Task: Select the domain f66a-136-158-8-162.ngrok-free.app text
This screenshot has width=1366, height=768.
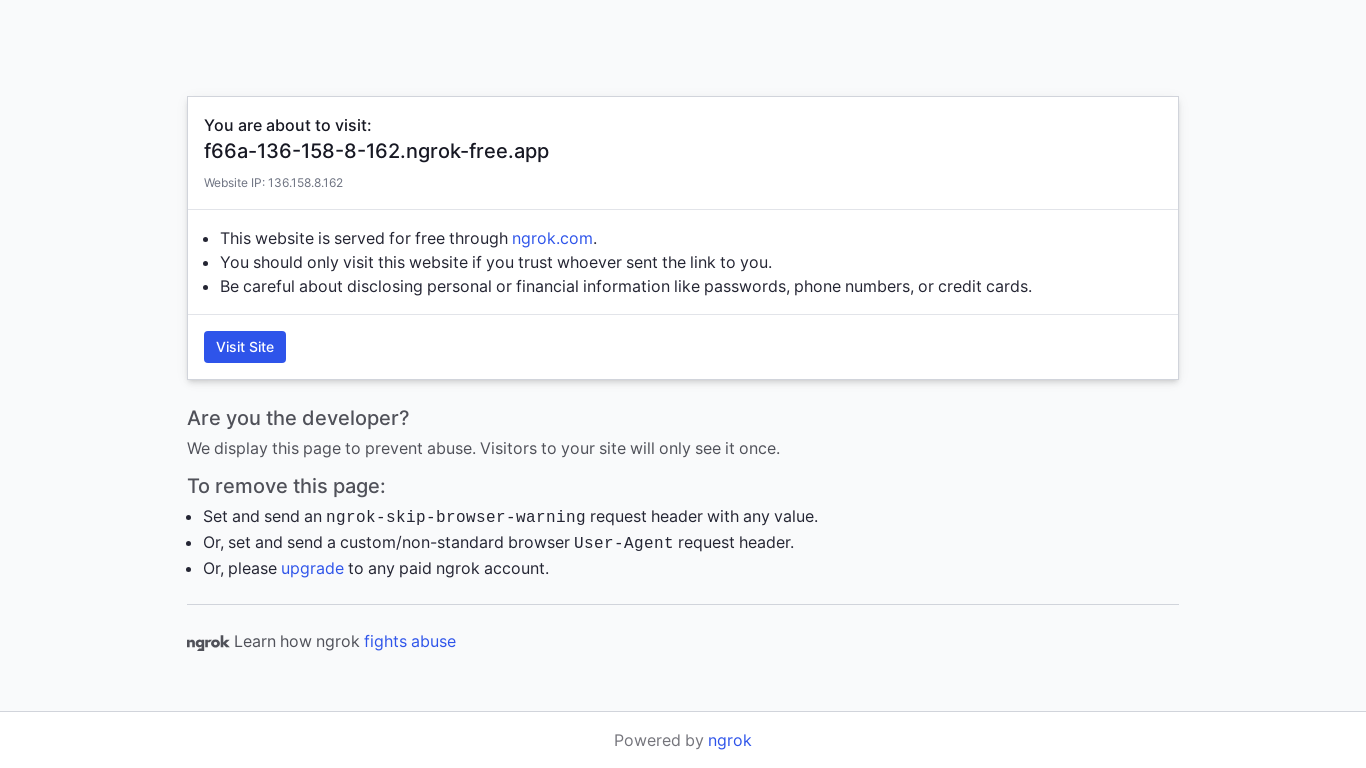Action: [376, 151]
